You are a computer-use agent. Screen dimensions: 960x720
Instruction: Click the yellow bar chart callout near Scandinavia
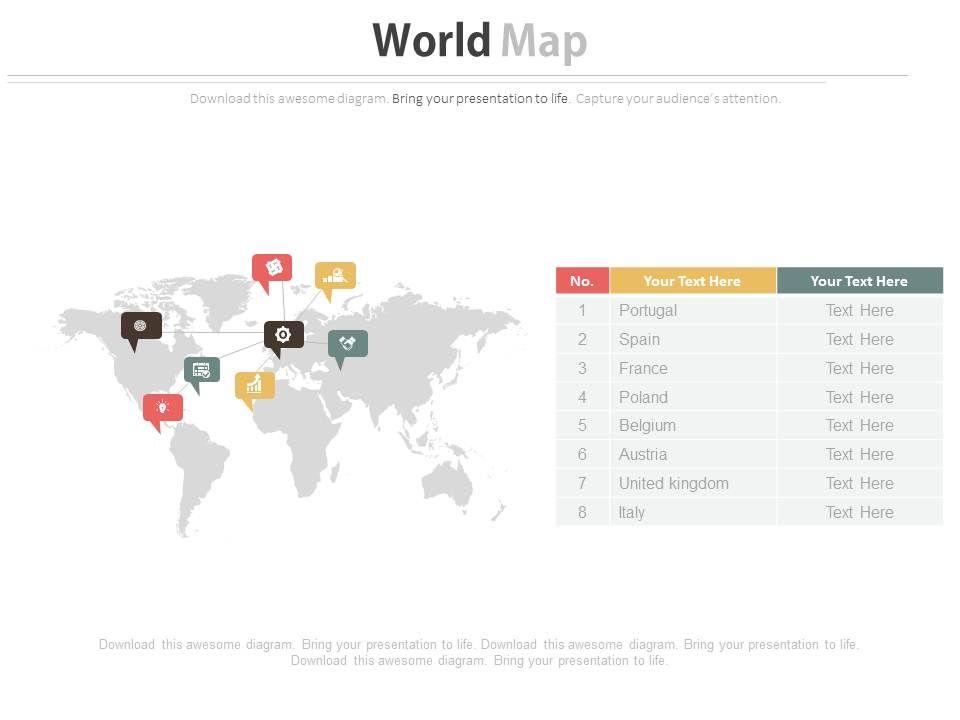tap(335, 275)
